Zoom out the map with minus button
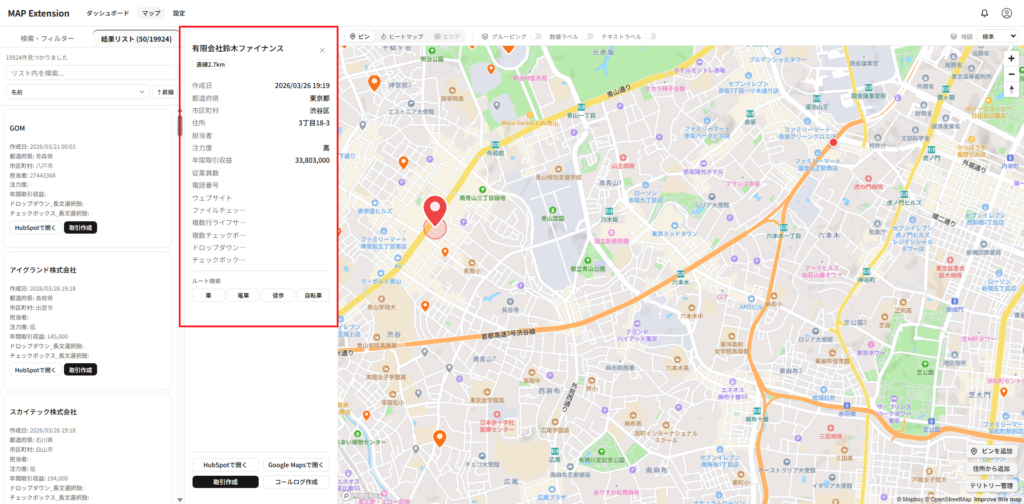 1011,74
